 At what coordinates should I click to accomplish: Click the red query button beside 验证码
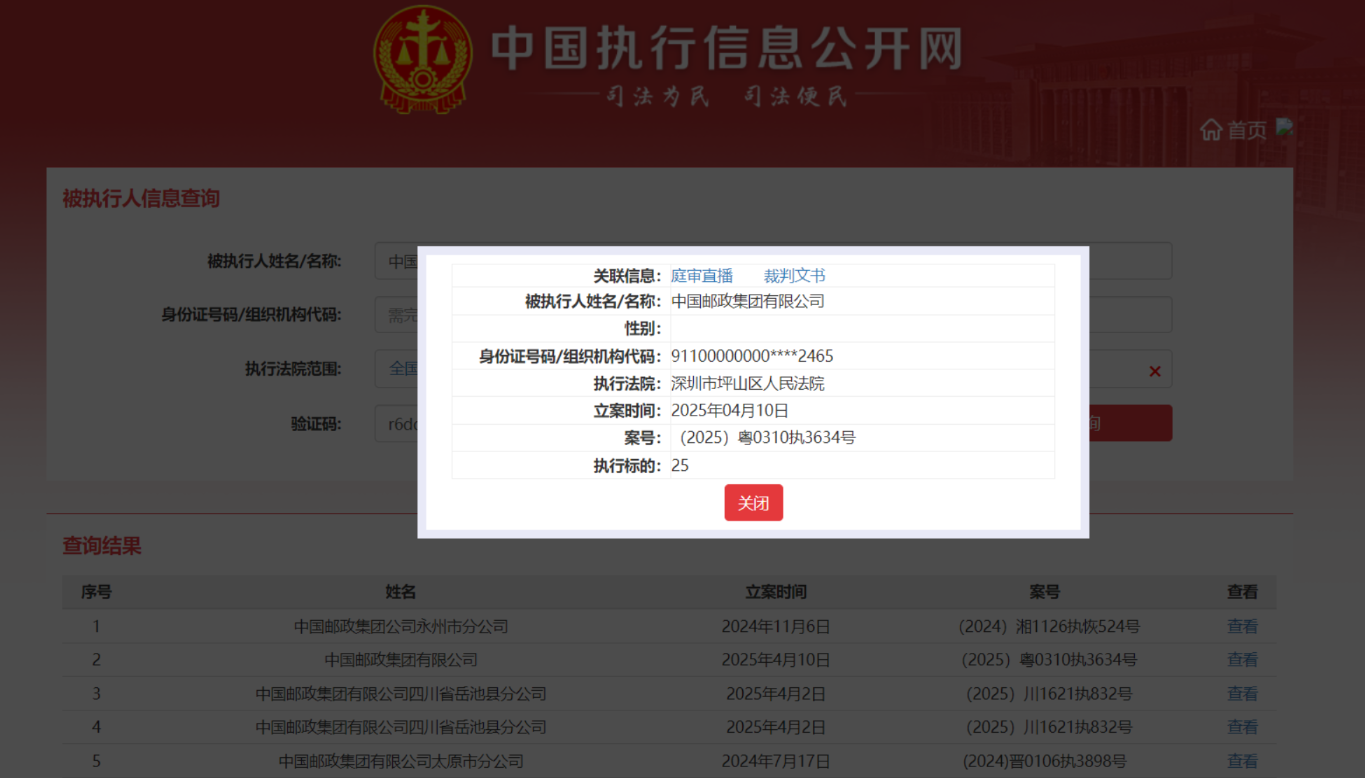1130,423
